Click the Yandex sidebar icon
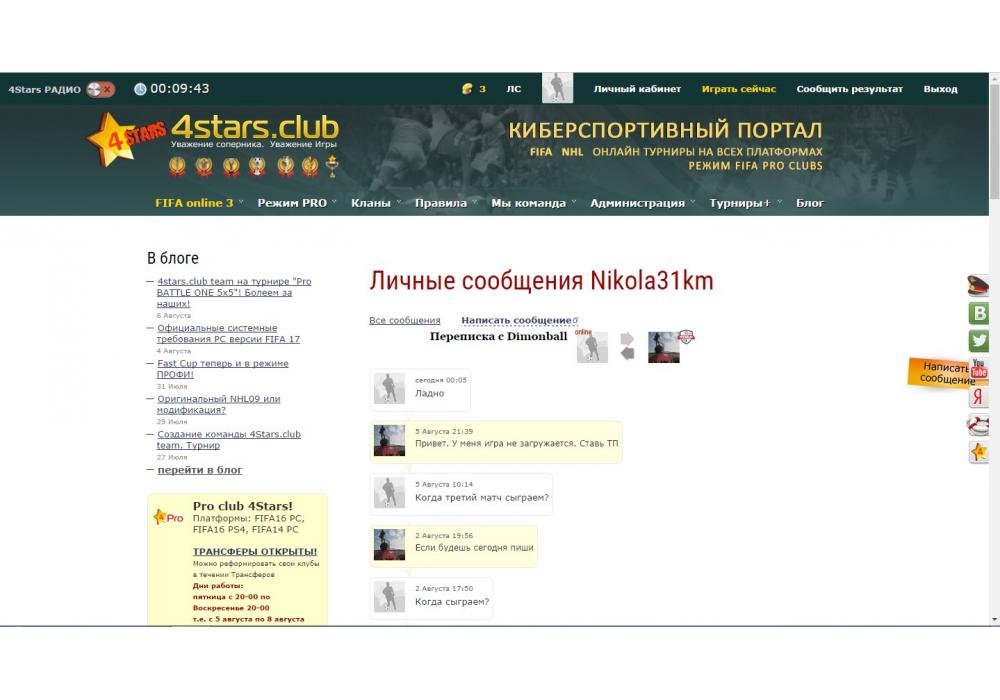The height and width of the screenshot is (700, 1000). [x=979, y=397]
